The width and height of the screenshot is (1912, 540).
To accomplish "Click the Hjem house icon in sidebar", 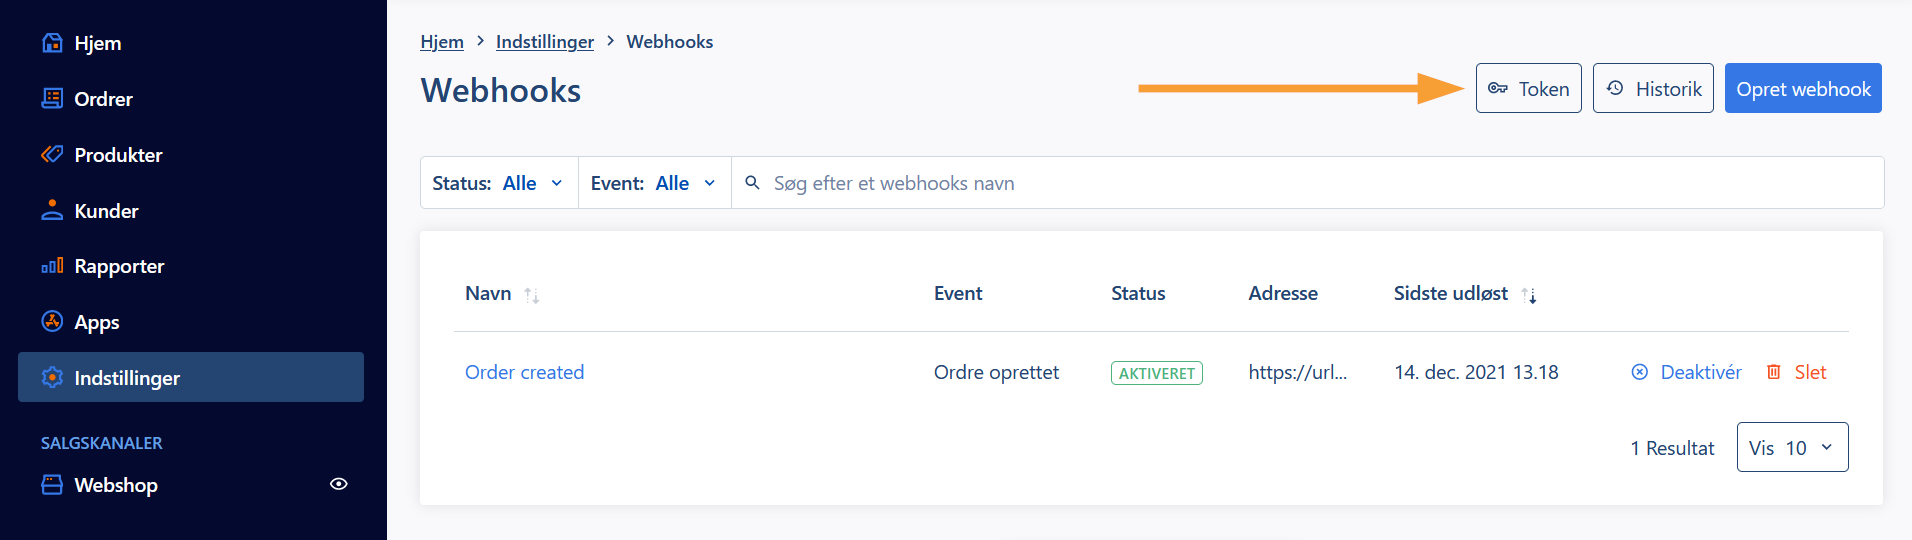I will pyautogui.click(x=52, y=43).
